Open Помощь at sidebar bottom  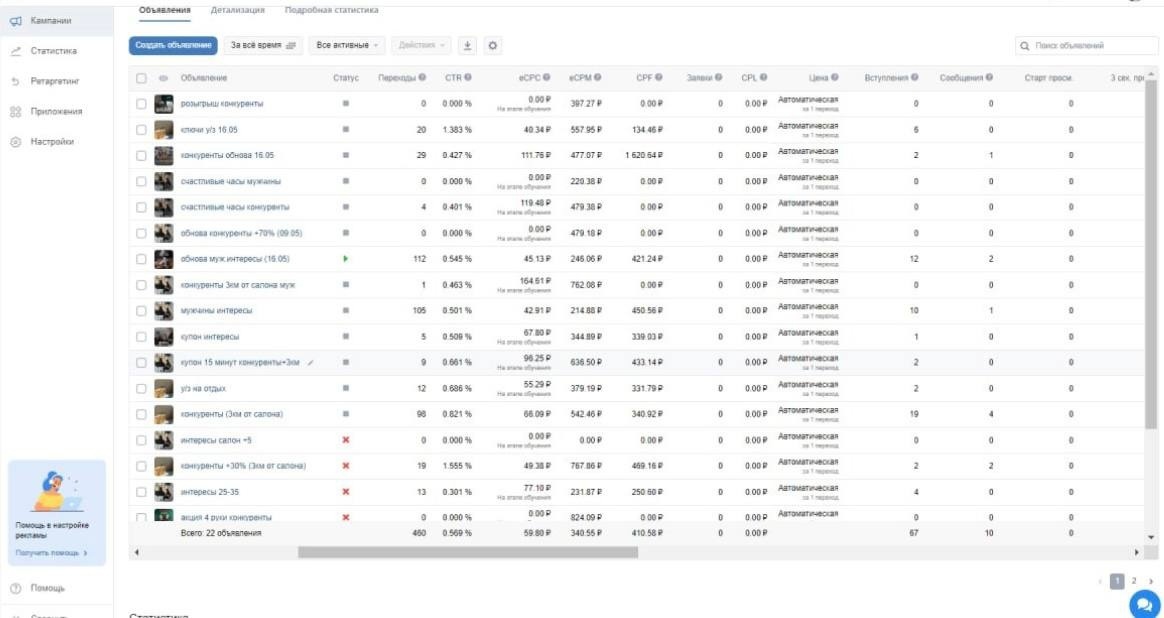click(x=48, y=588)
